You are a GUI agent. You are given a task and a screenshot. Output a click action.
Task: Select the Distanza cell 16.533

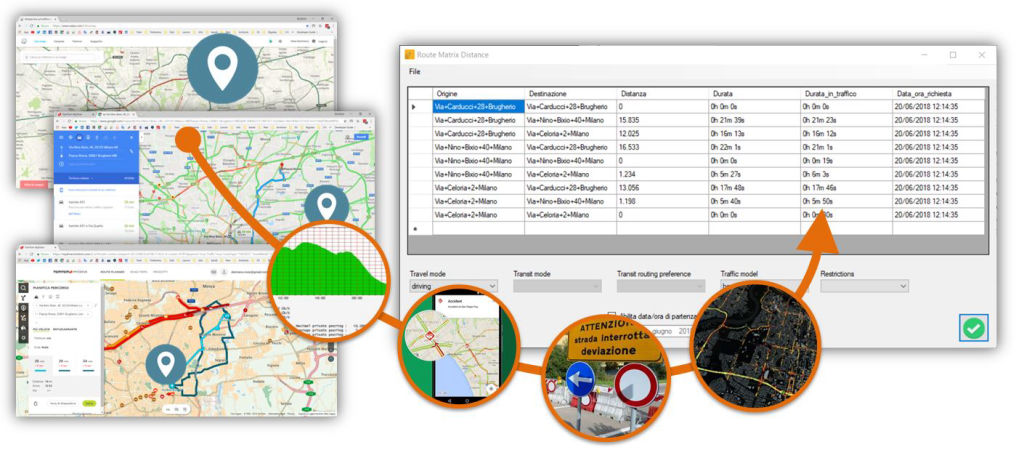pyautogui.click(x=662, y=147)
